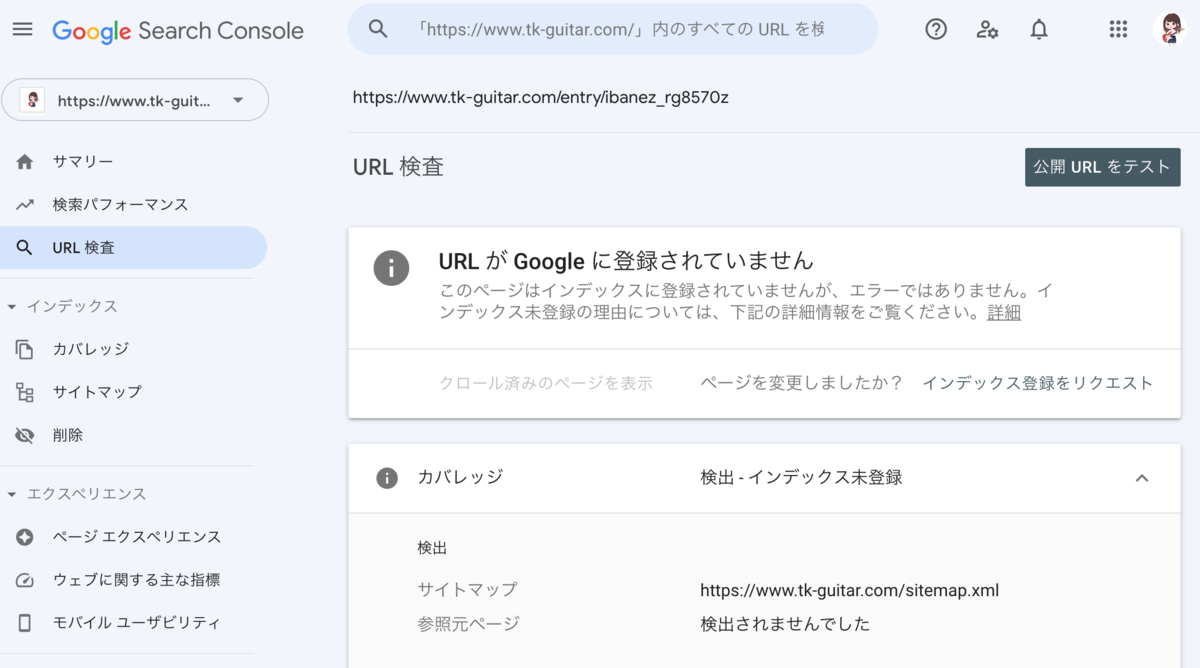Click the pages icon beside カバレッジ

(x=25, y=349)
